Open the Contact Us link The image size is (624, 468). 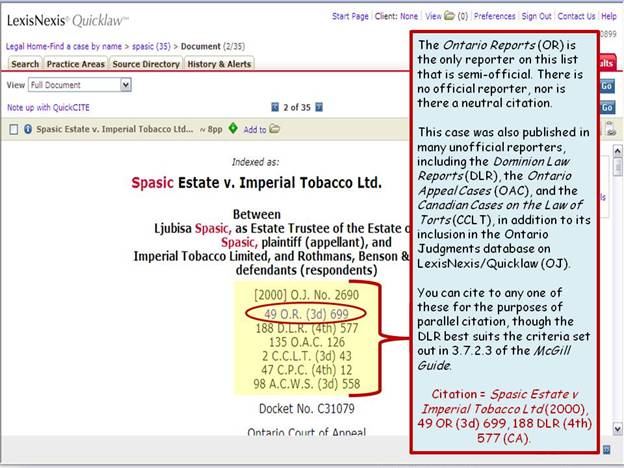[x=576, y=16]
